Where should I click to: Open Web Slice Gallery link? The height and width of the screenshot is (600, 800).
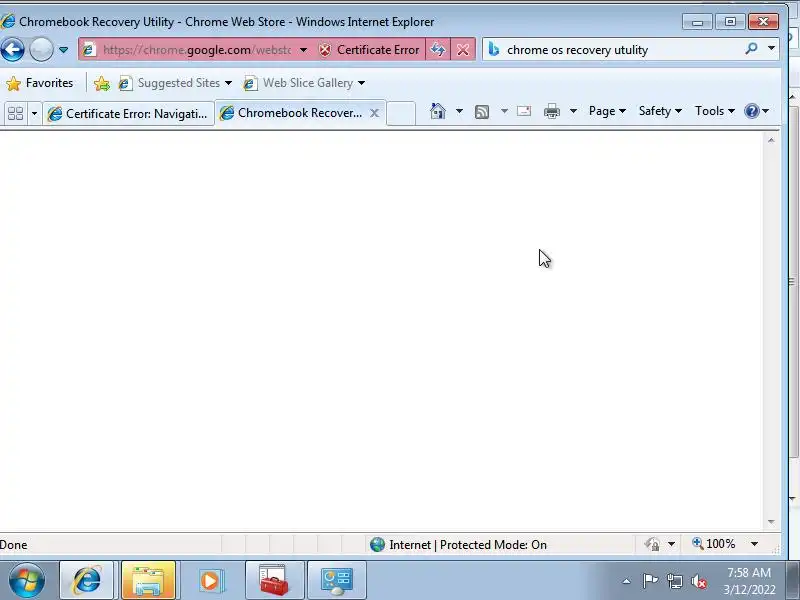click(x=298, y=83)
